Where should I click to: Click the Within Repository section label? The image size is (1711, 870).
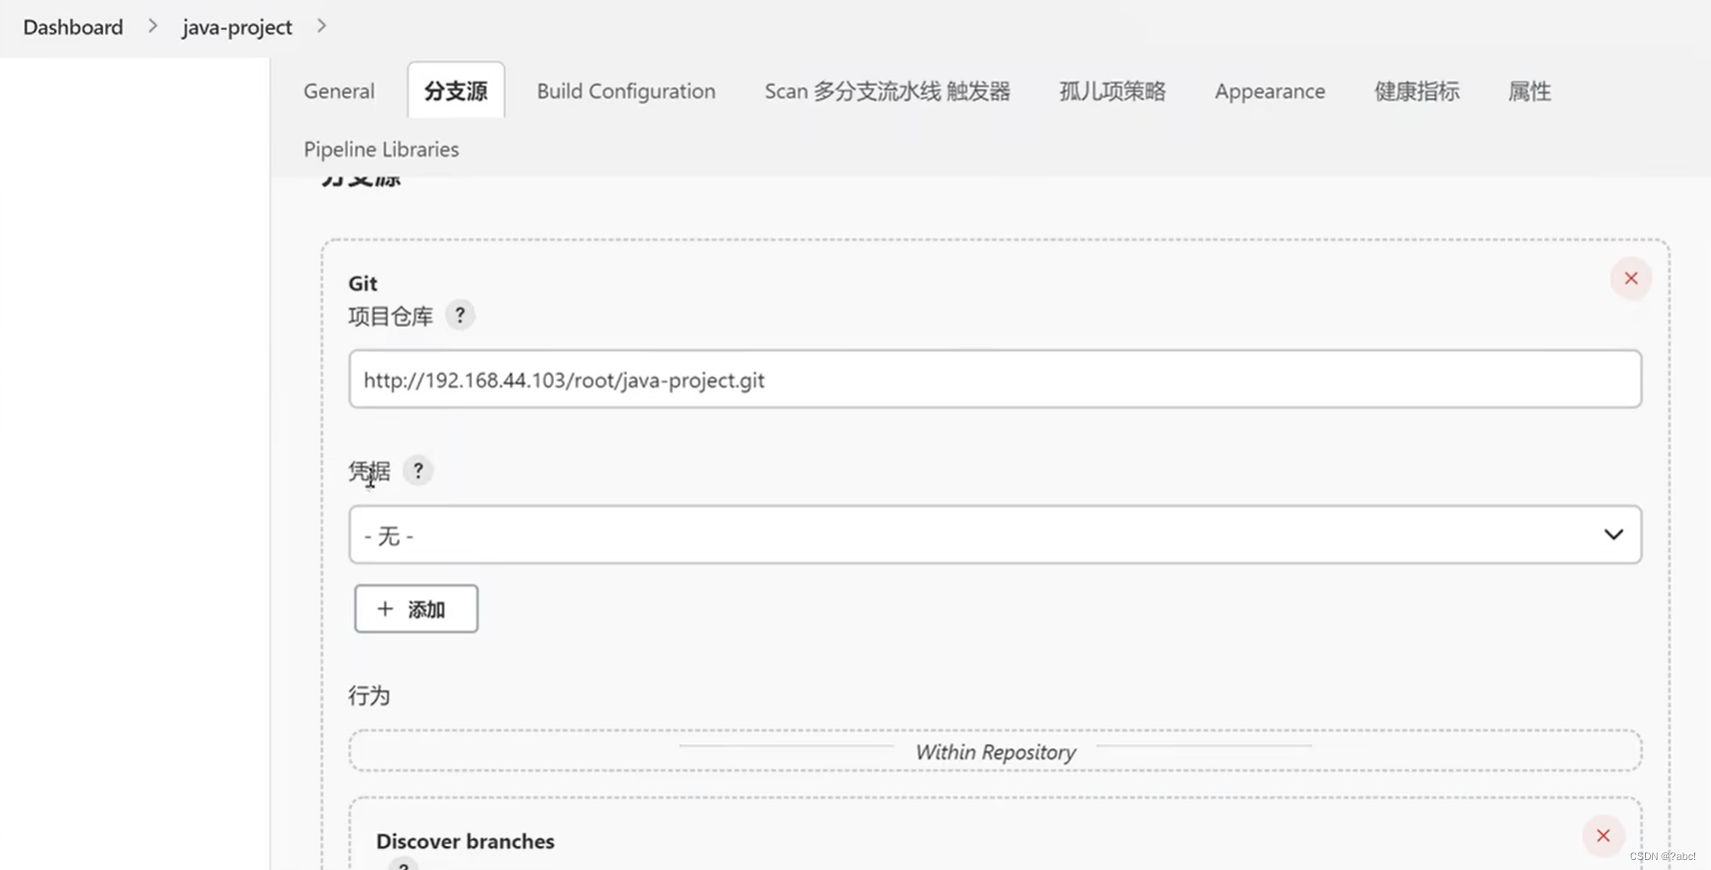click(x=995, y=752)
